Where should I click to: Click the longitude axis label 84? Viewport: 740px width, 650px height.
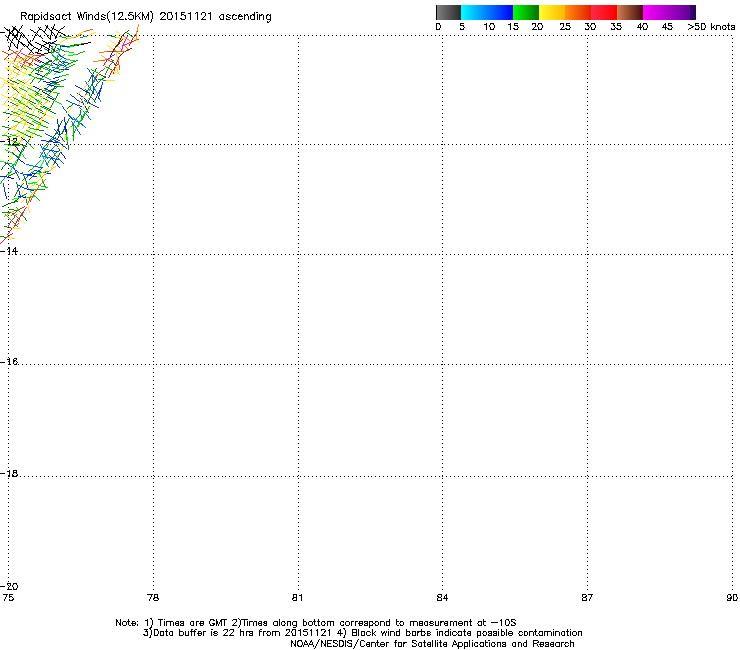coord(442,598)
